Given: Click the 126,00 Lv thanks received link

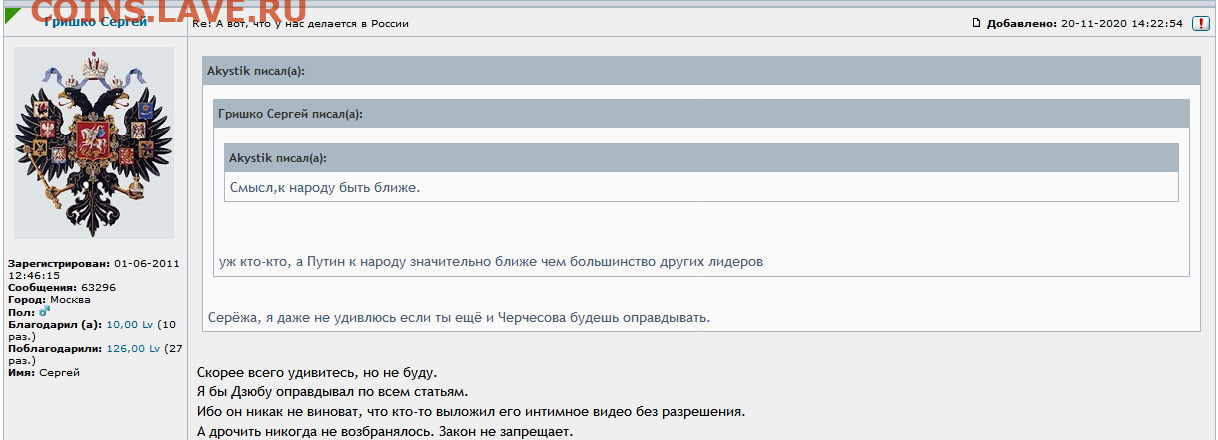Looking at the screenshot, I should click(132, 349).
